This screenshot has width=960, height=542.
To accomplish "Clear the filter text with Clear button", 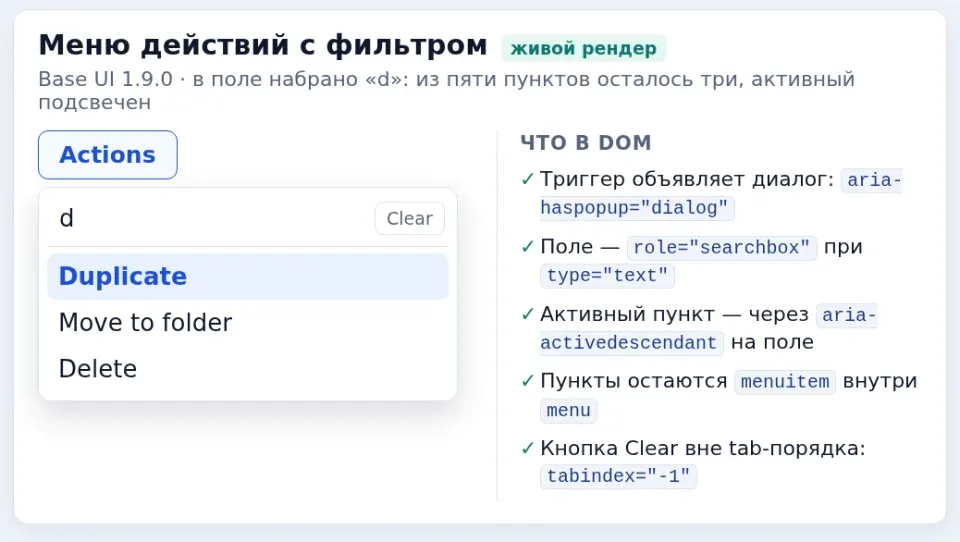I will tap(410, 218).
